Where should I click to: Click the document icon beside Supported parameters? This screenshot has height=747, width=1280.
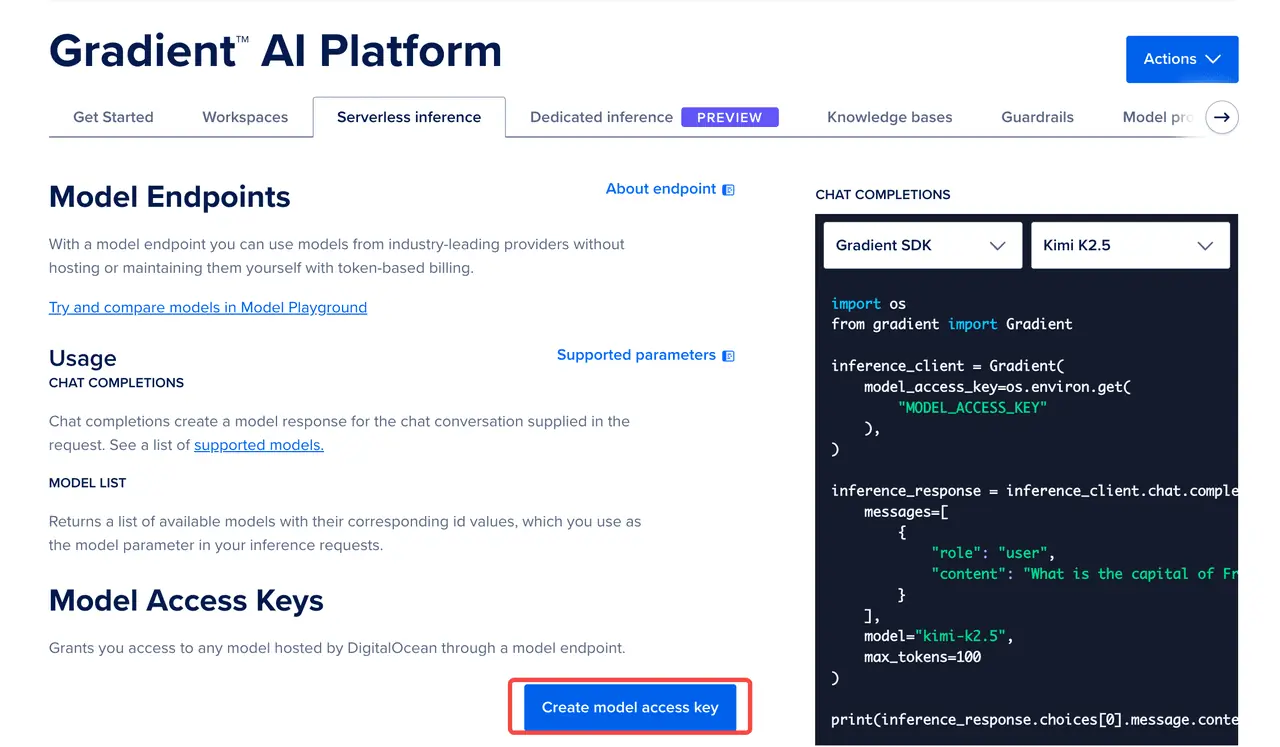coord(728,356)
